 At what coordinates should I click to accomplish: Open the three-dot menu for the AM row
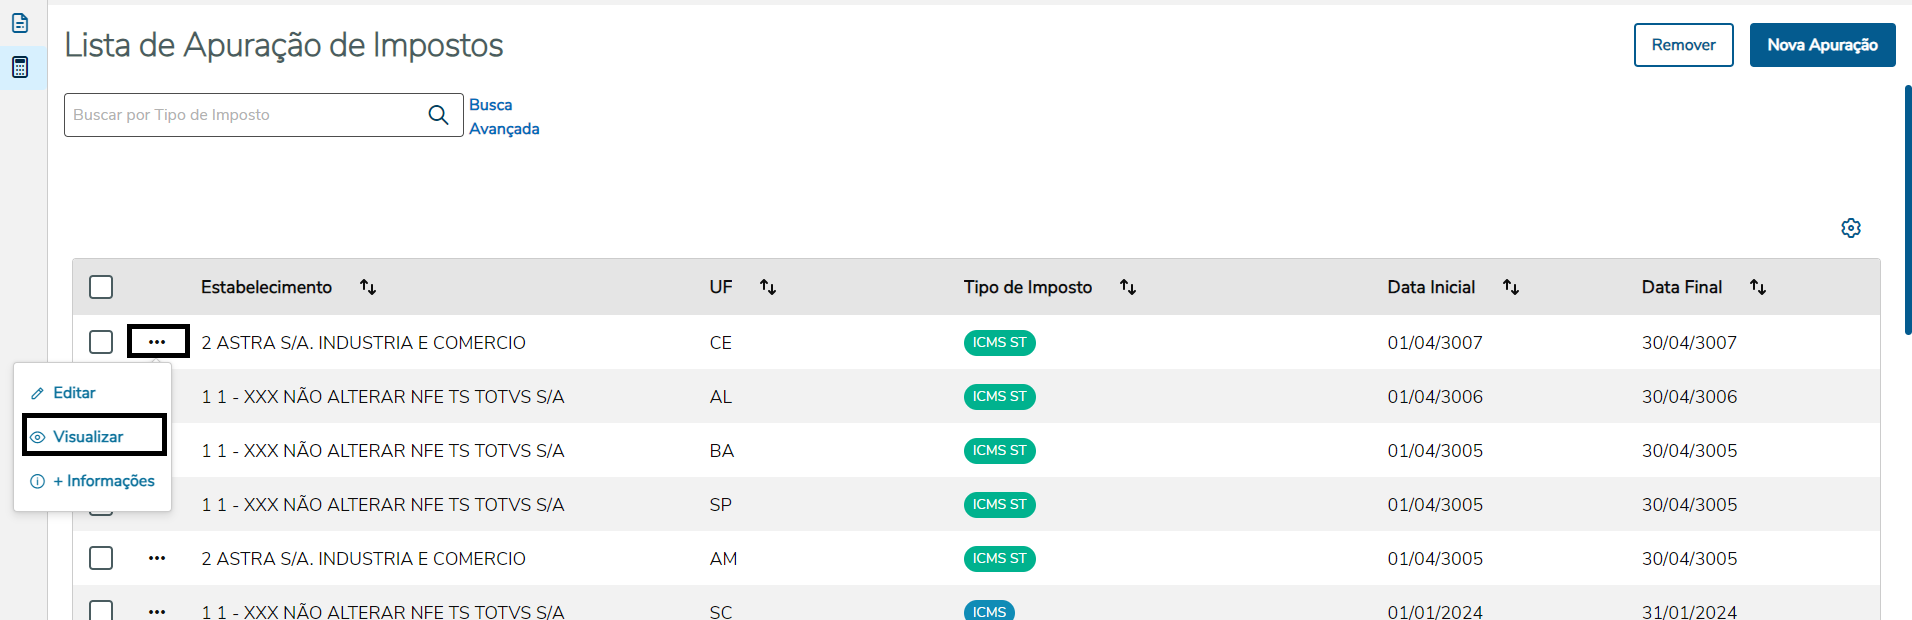(x=157, y=558)
